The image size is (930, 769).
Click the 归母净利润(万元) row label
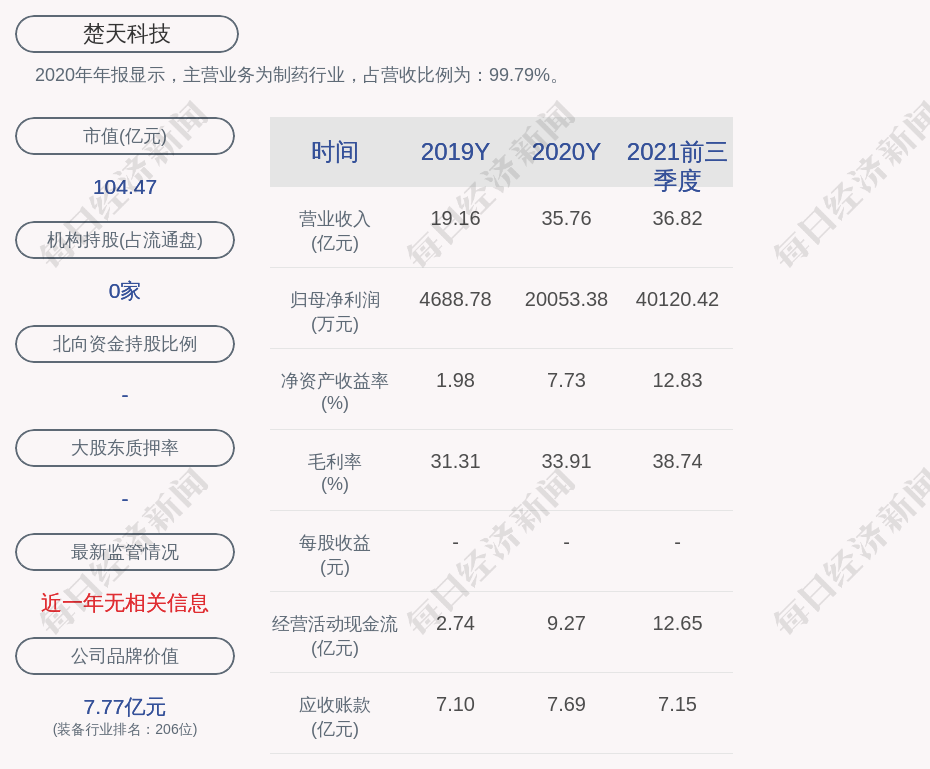point(335,311)
